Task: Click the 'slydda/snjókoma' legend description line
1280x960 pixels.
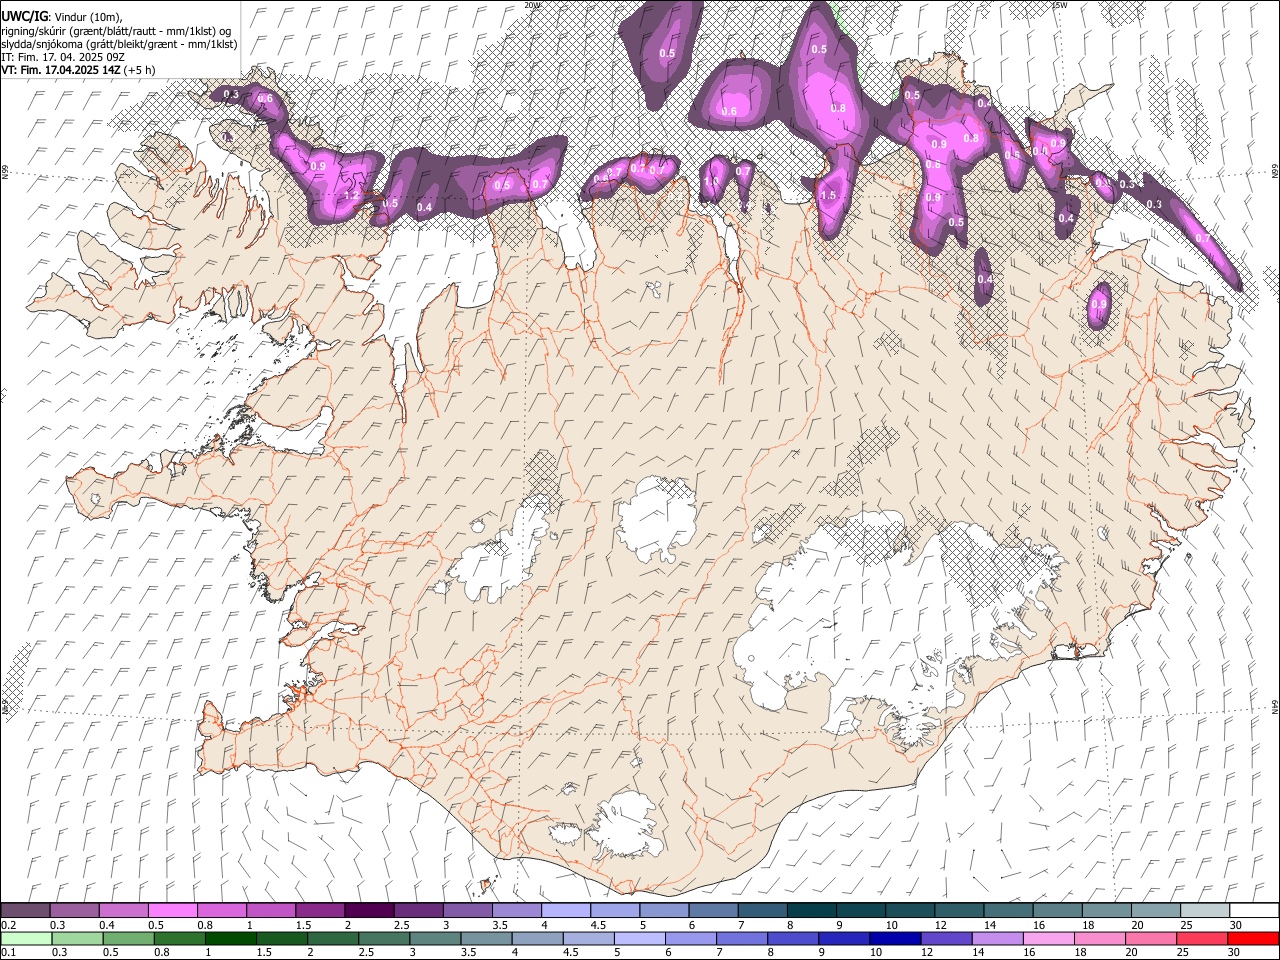Action: pyautogui.click(x=119, y=44)
